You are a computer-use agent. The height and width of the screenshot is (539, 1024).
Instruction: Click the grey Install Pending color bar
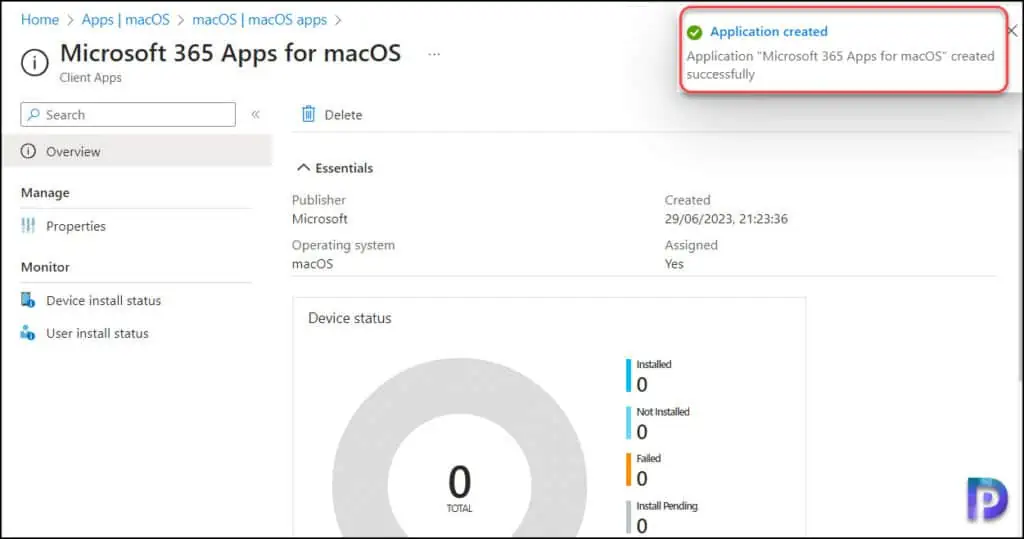coord(628,517)
